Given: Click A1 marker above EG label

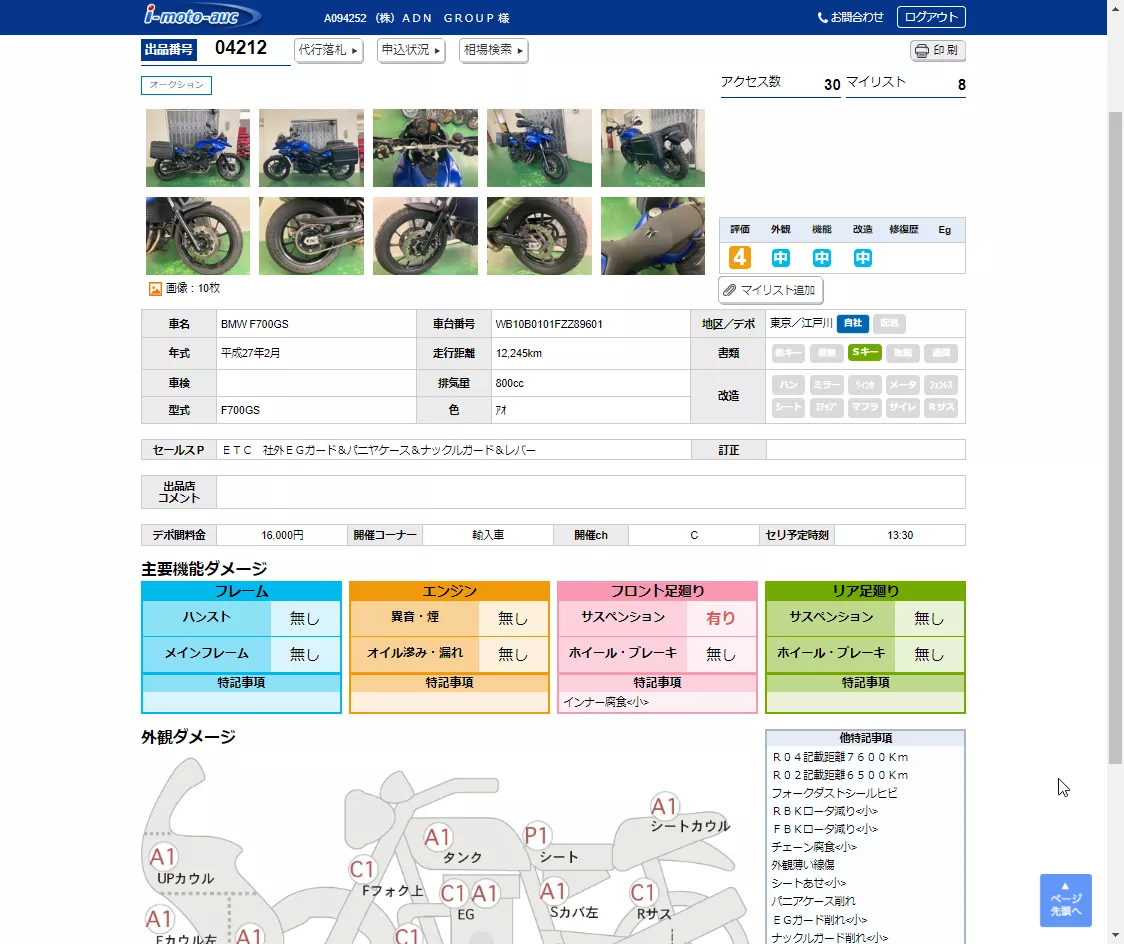Looking at the screenshot, I should point(485,893).
